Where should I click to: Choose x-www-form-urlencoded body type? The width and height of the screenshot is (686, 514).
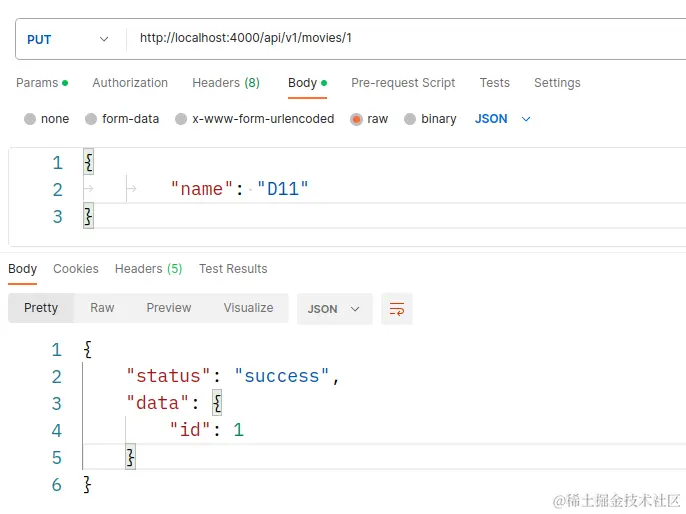[x=181, y=119]
